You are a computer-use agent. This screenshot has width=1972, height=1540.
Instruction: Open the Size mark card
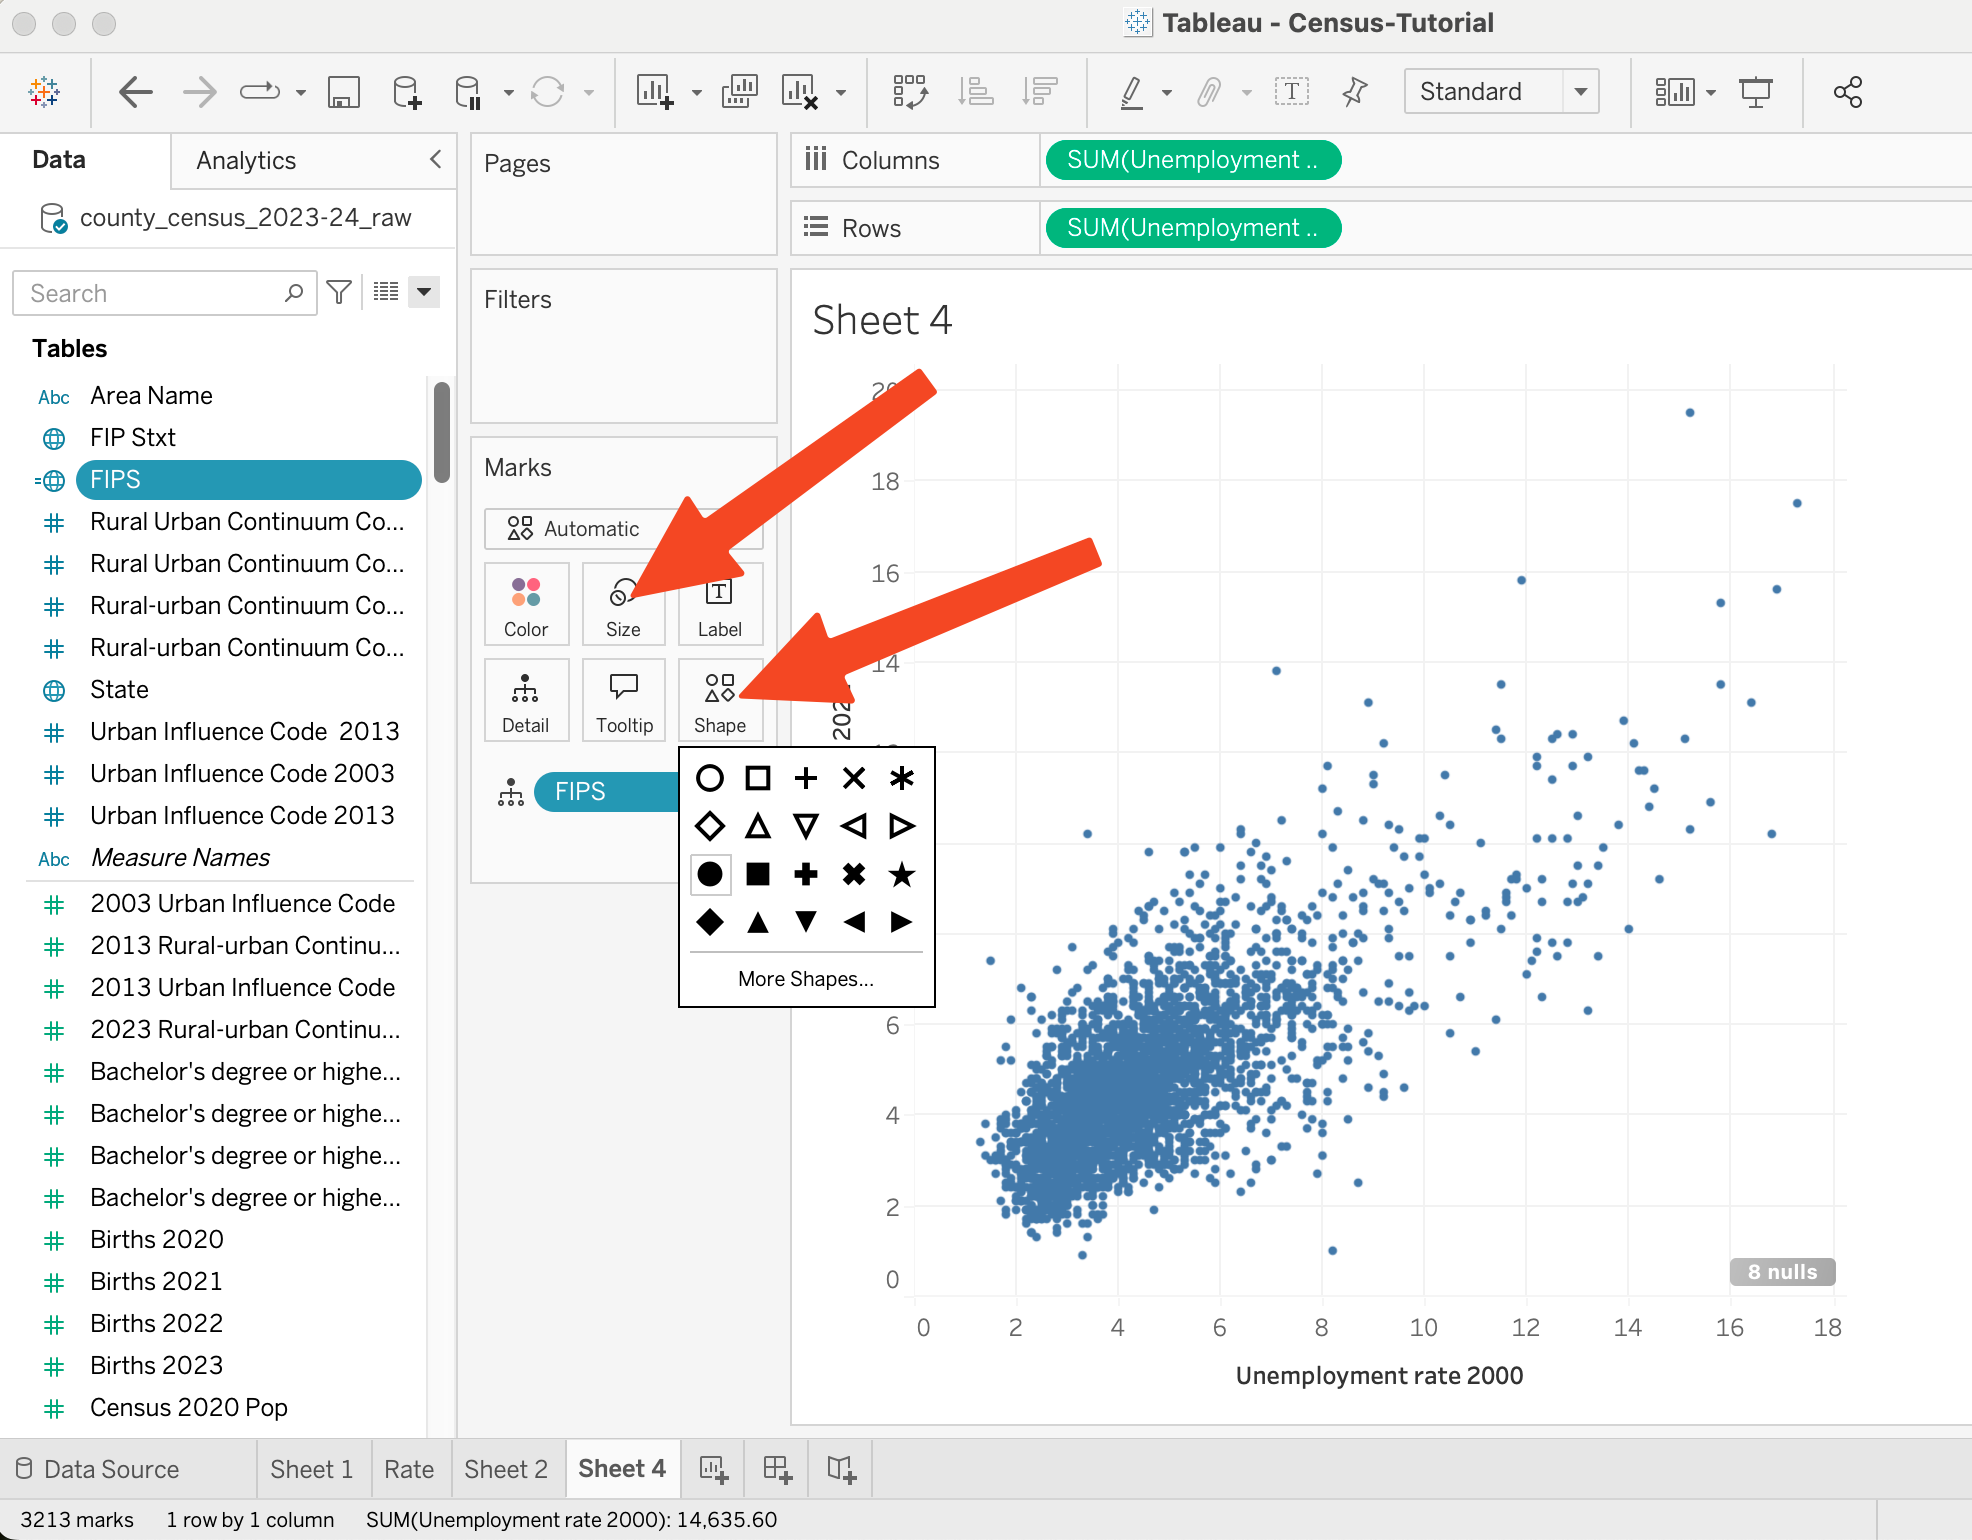623,604
